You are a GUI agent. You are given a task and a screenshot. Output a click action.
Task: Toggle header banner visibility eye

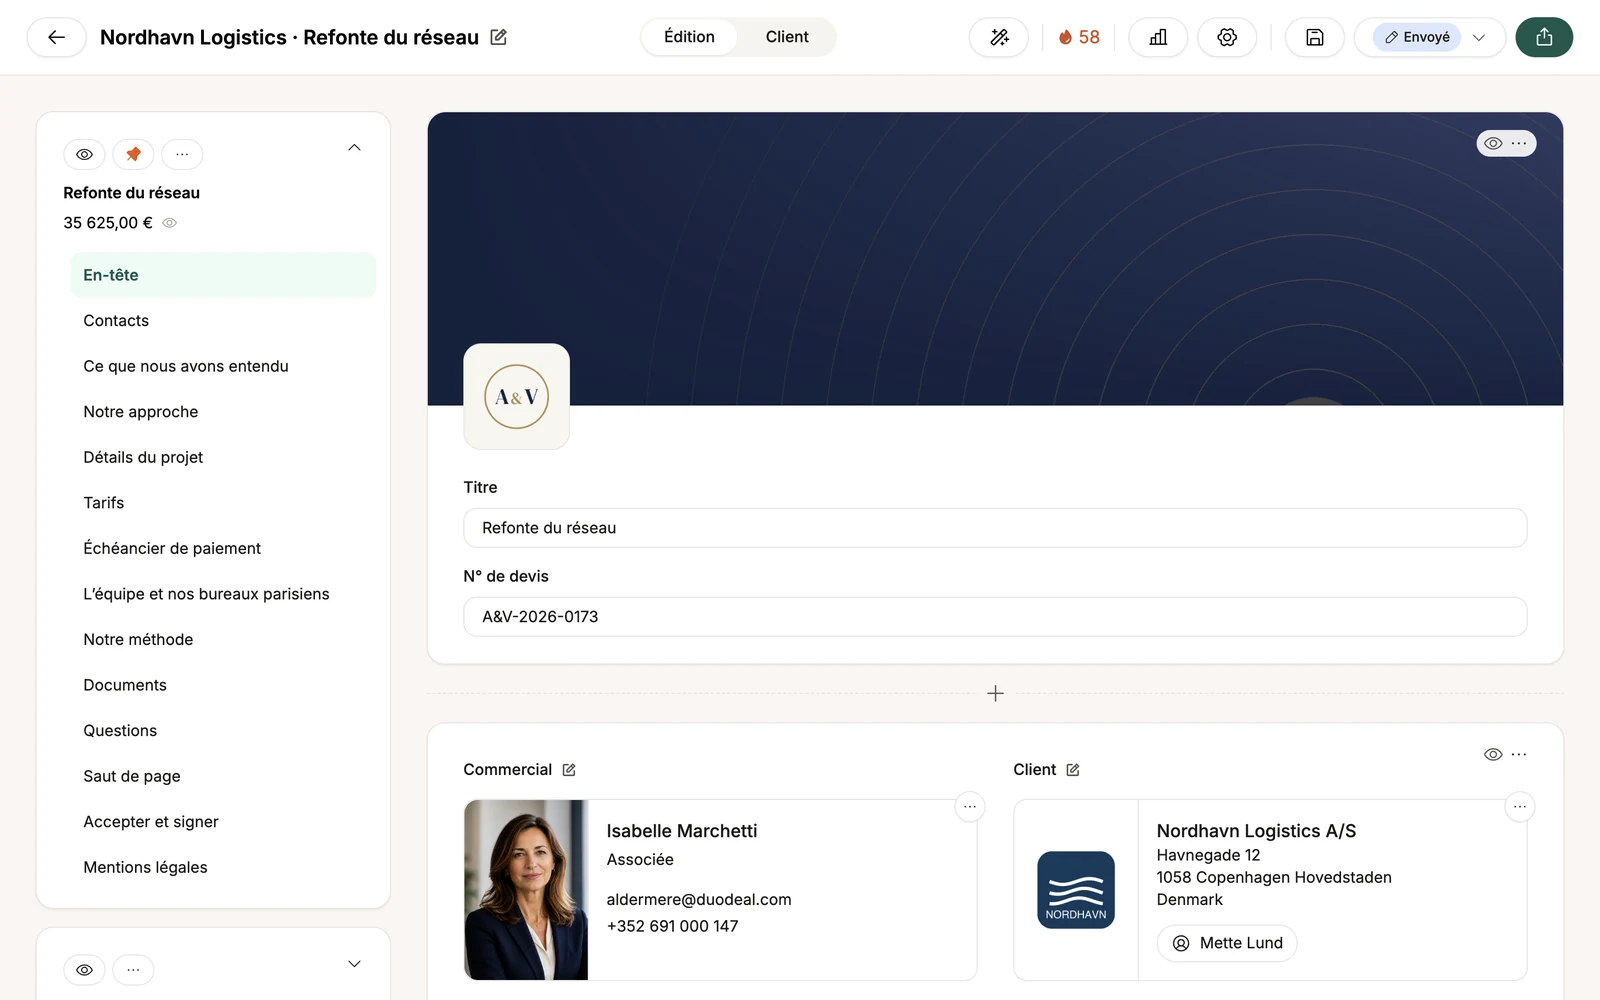click(x=1493, y=143)
